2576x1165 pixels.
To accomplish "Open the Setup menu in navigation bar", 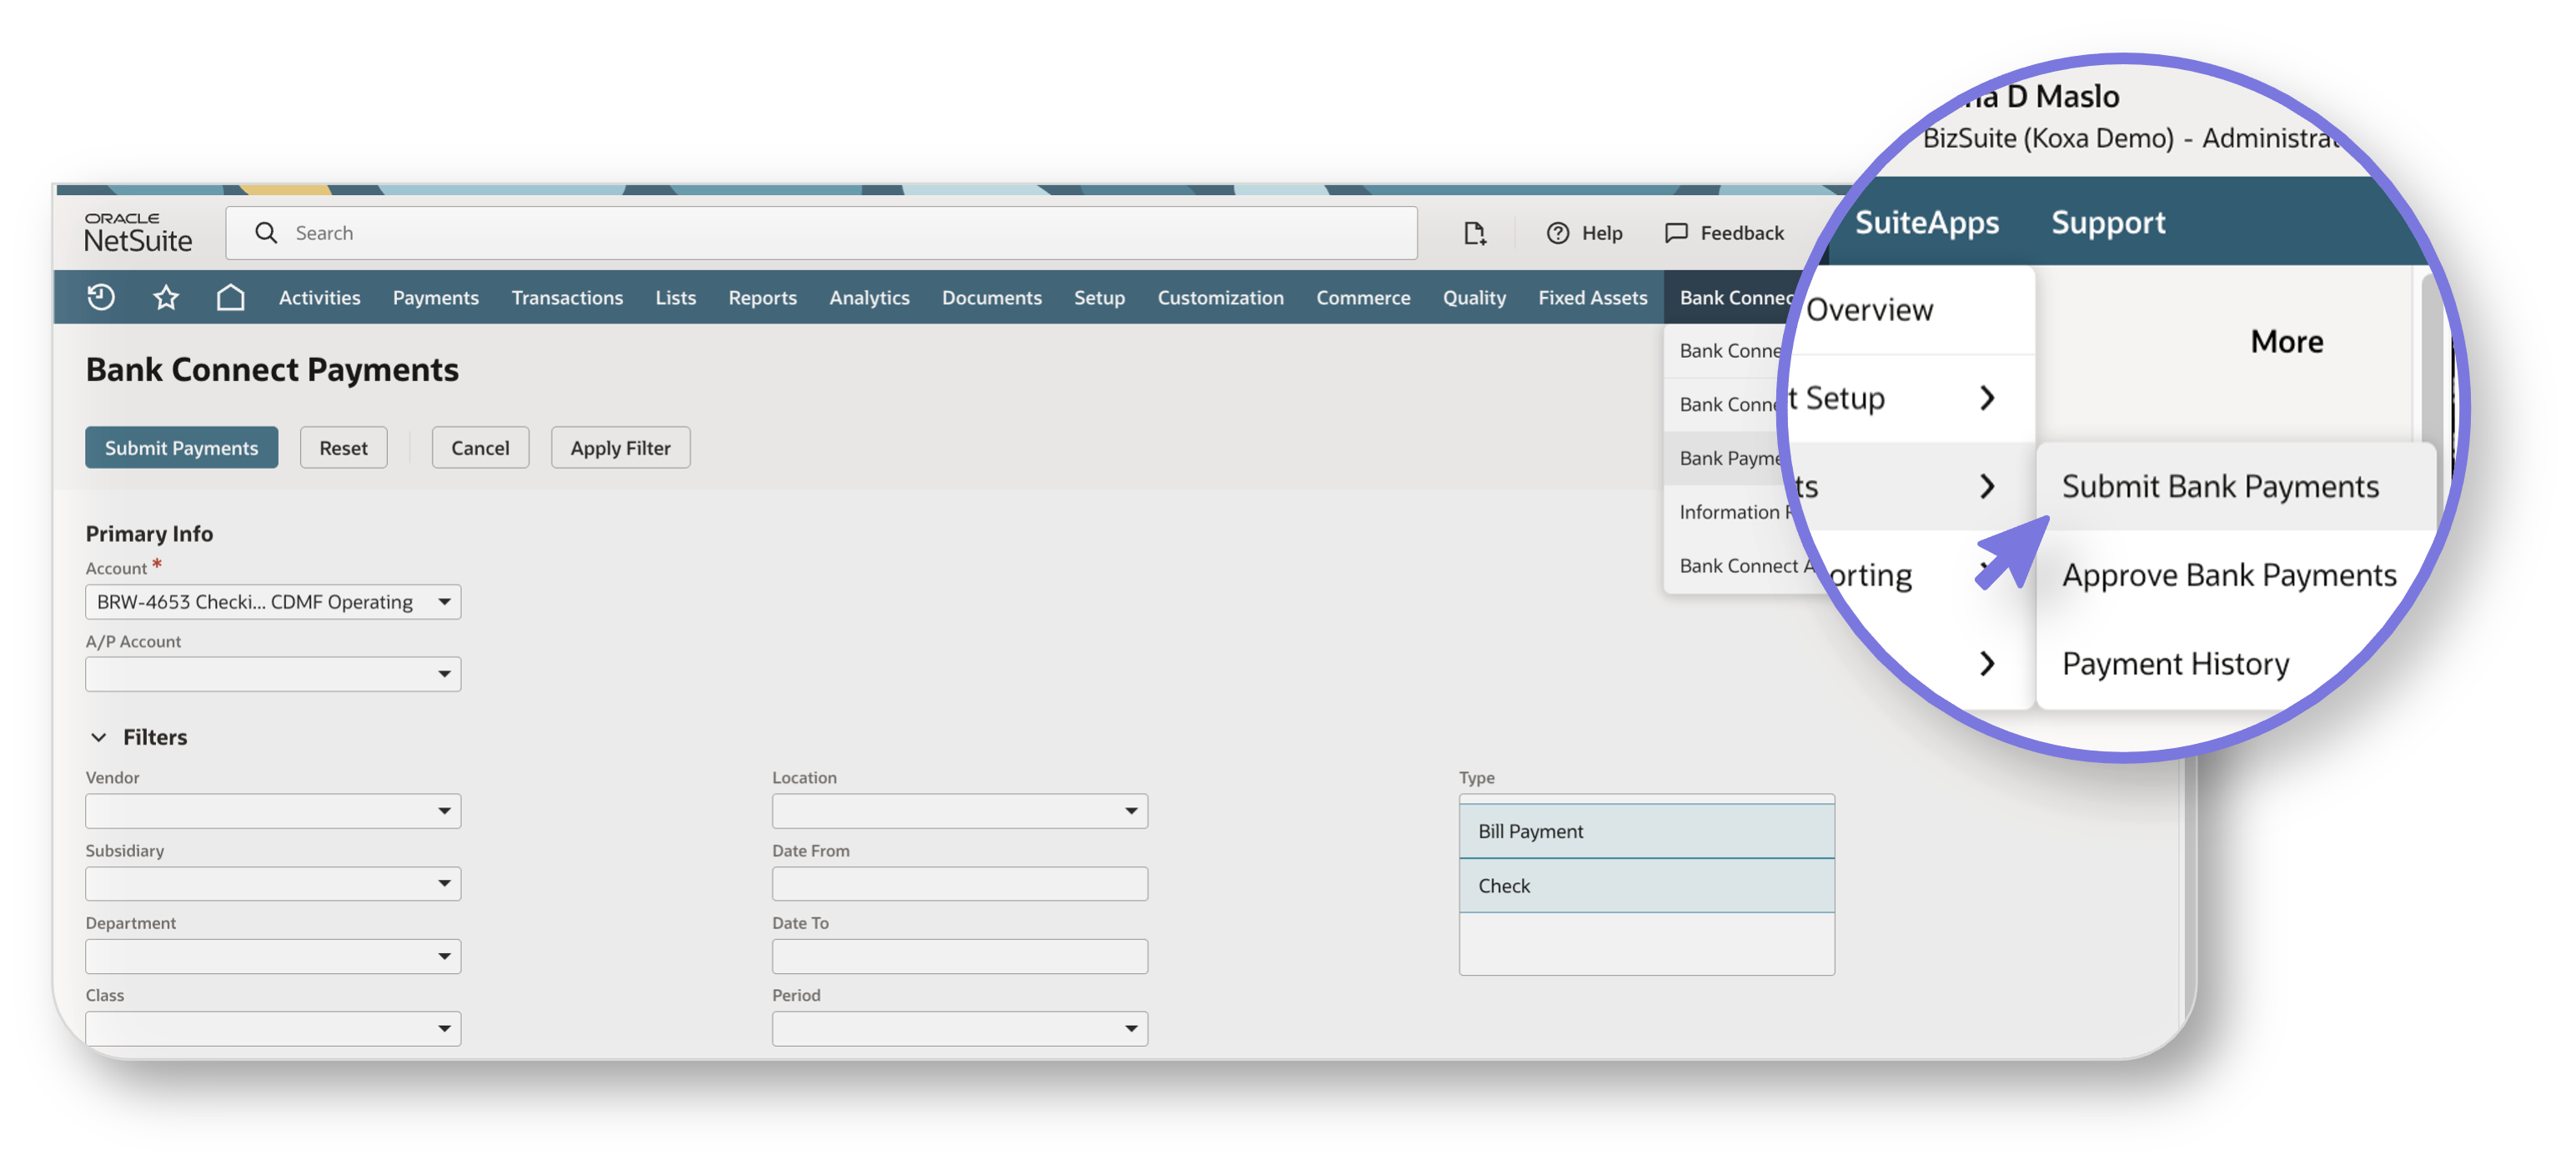I will click(x=1100, y=297).
